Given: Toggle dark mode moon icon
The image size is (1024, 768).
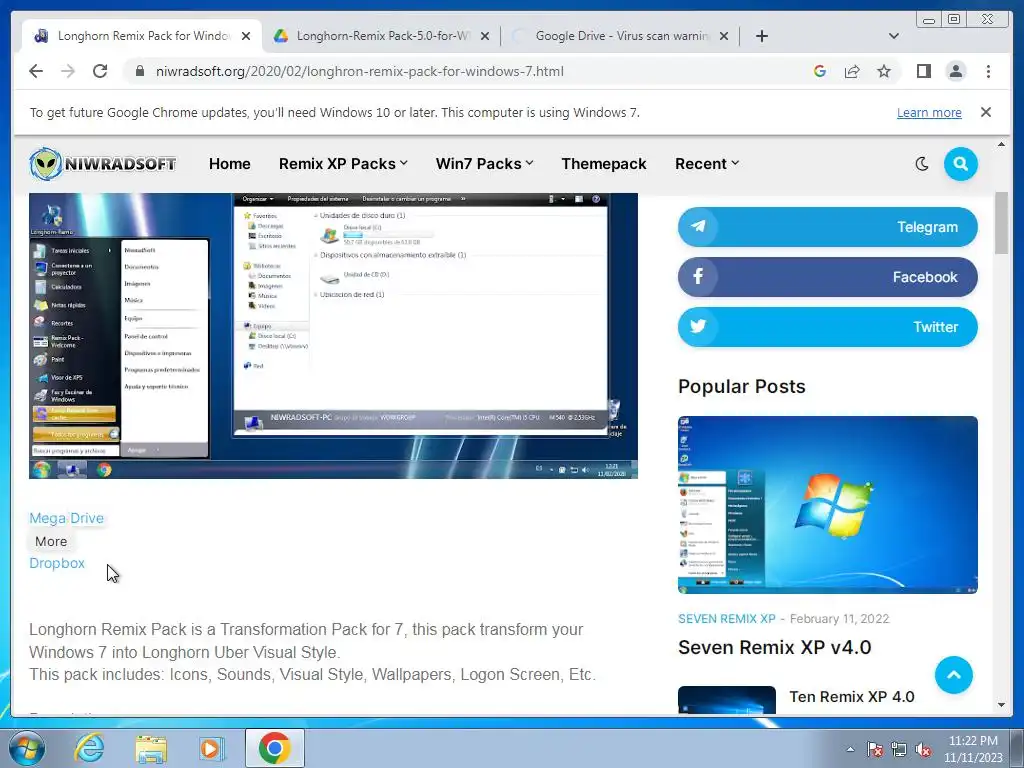Looking at the screenshot, I should pos(921,164).
